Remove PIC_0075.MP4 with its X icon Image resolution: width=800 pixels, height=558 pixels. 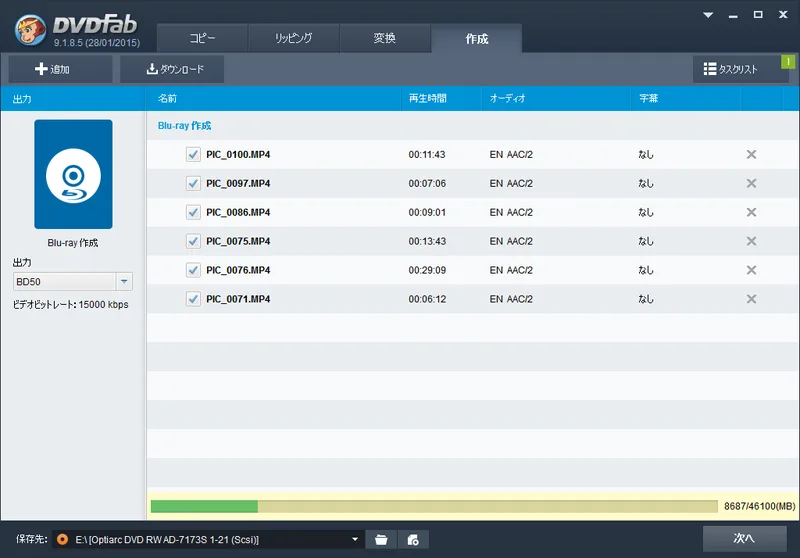(751, 241)
